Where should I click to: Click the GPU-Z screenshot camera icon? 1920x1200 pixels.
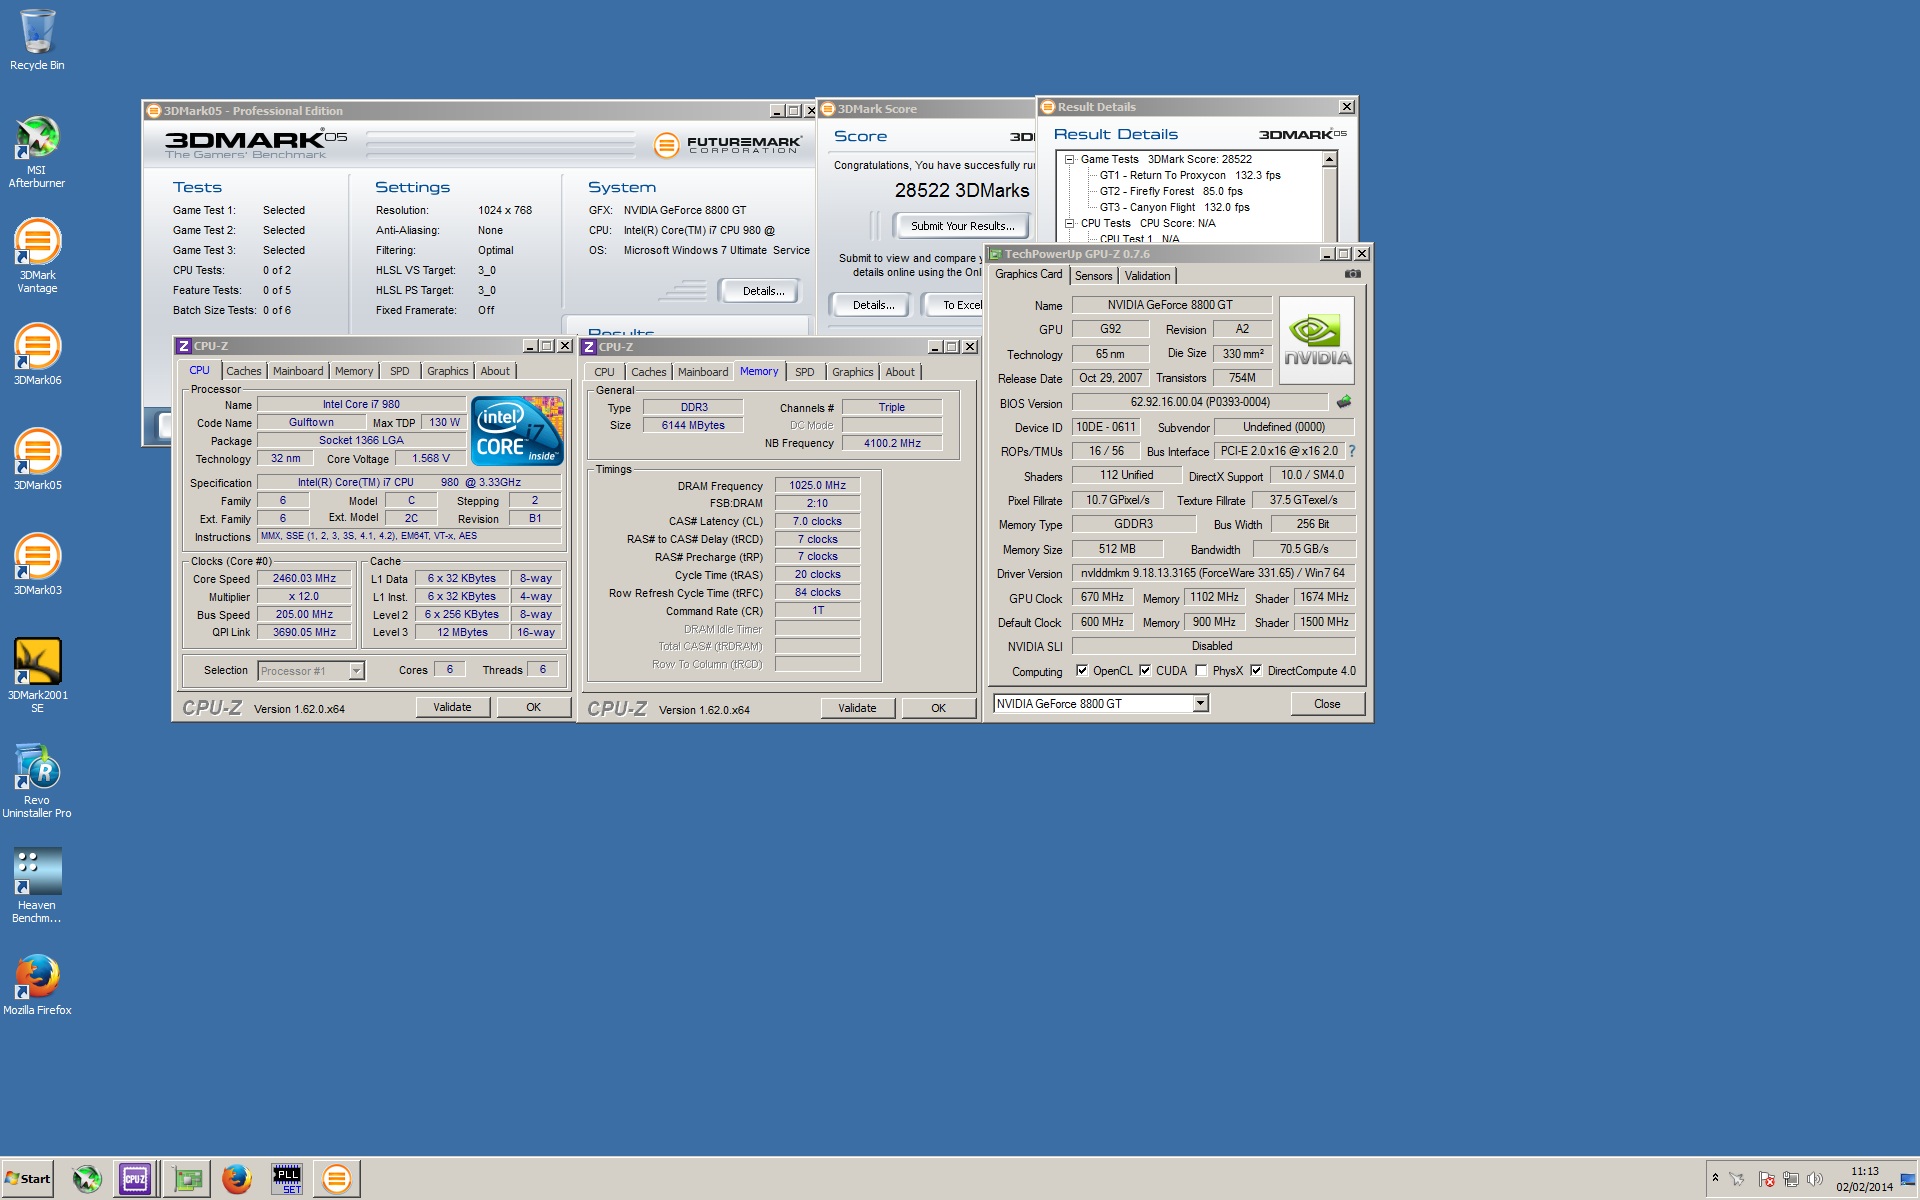click(x=1352, y=274)
